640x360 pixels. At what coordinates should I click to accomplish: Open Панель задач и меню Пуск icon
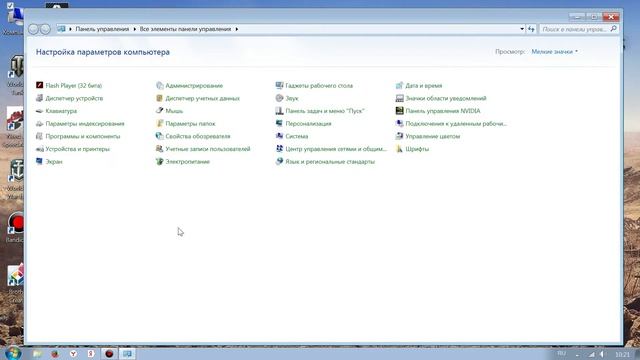(x=280, y=111)
